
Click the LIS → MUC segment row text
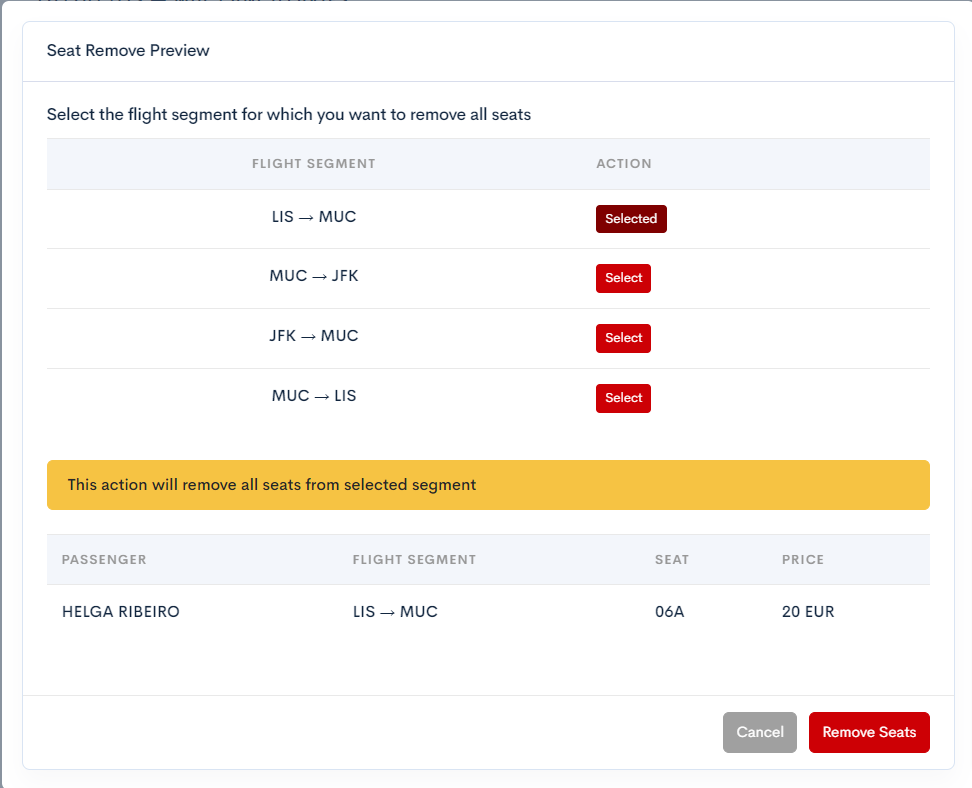[x=314, y=217]
